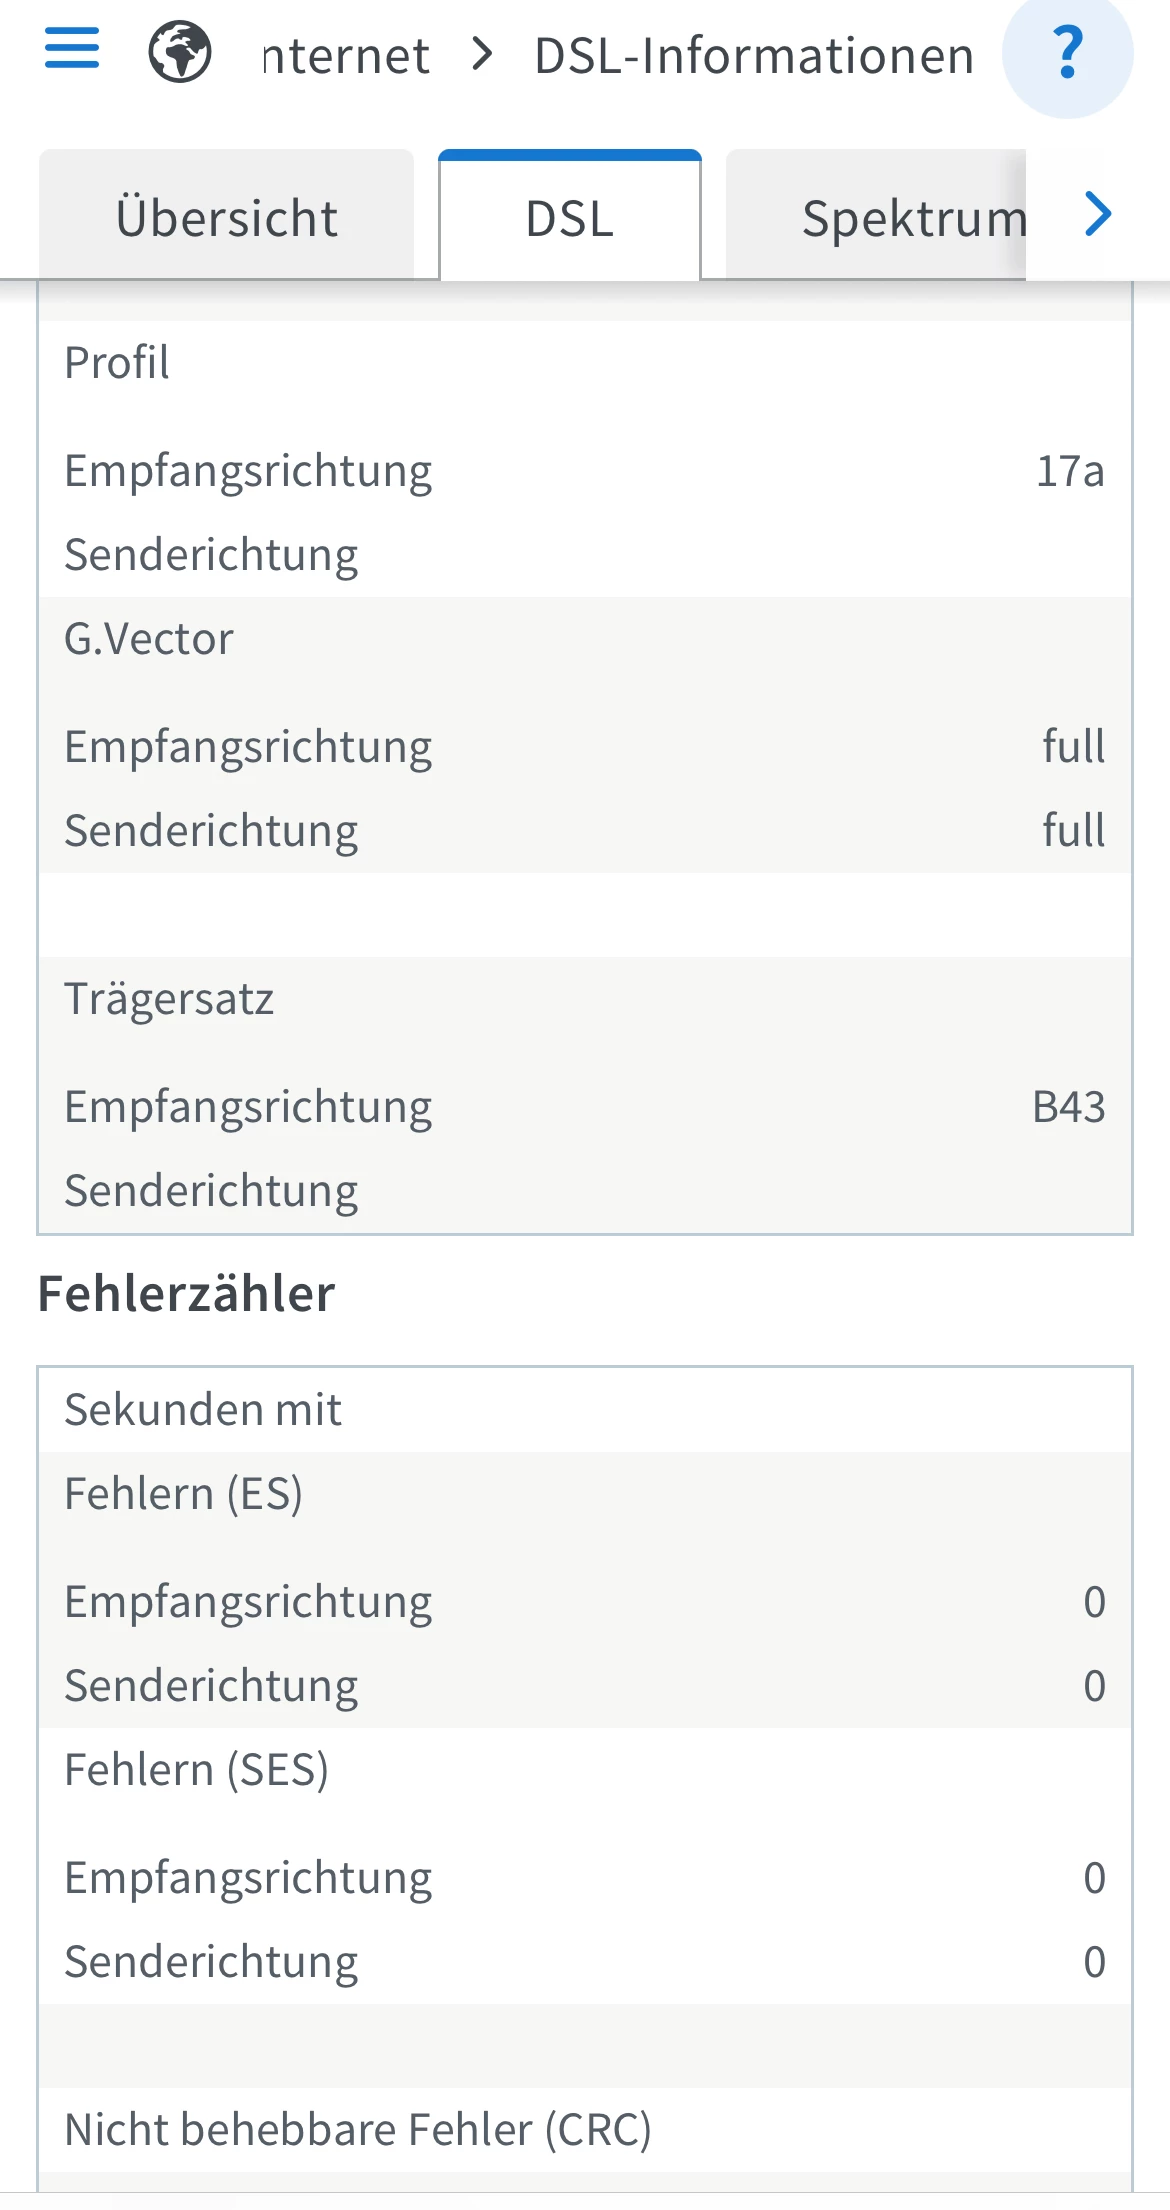Click Nicht behebbare Fehler (CRC) row

tap(358, 2130)
